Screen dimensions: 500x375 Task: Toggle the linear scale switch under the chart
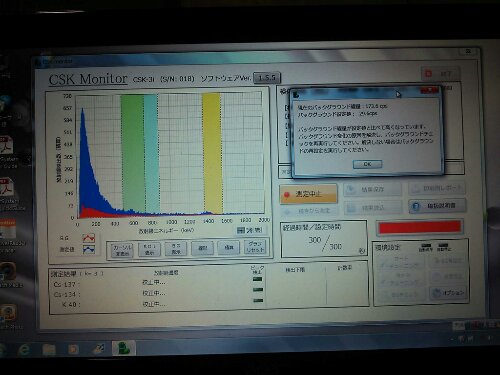tap(250, 230)
